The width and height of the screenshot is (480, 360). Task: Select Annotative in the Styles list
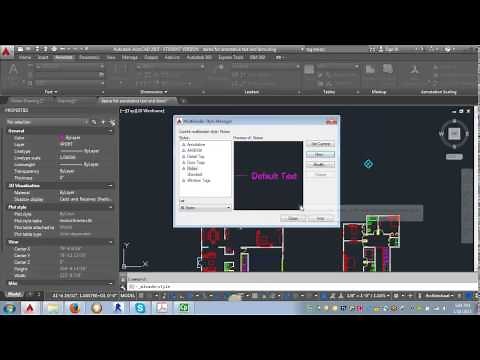[x=196, y=145]
